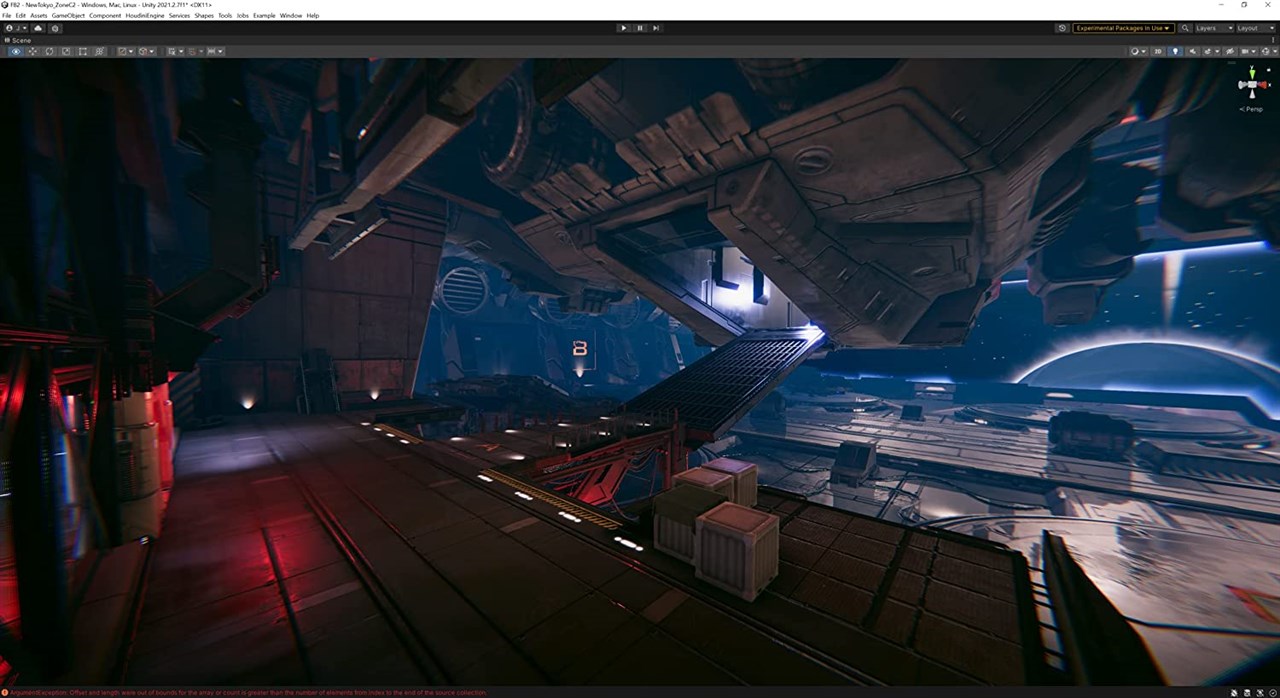Screen dimensions: 1280x698
Task: Switch the Scene tab
Action: click(20, 40)
